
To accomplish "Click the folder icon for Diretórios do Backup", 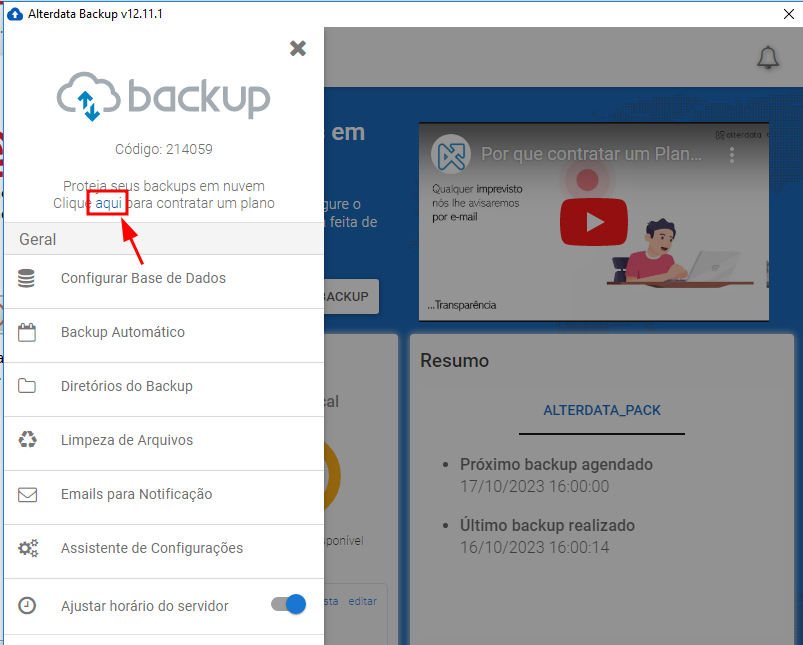I will click(x=27, y=386).
